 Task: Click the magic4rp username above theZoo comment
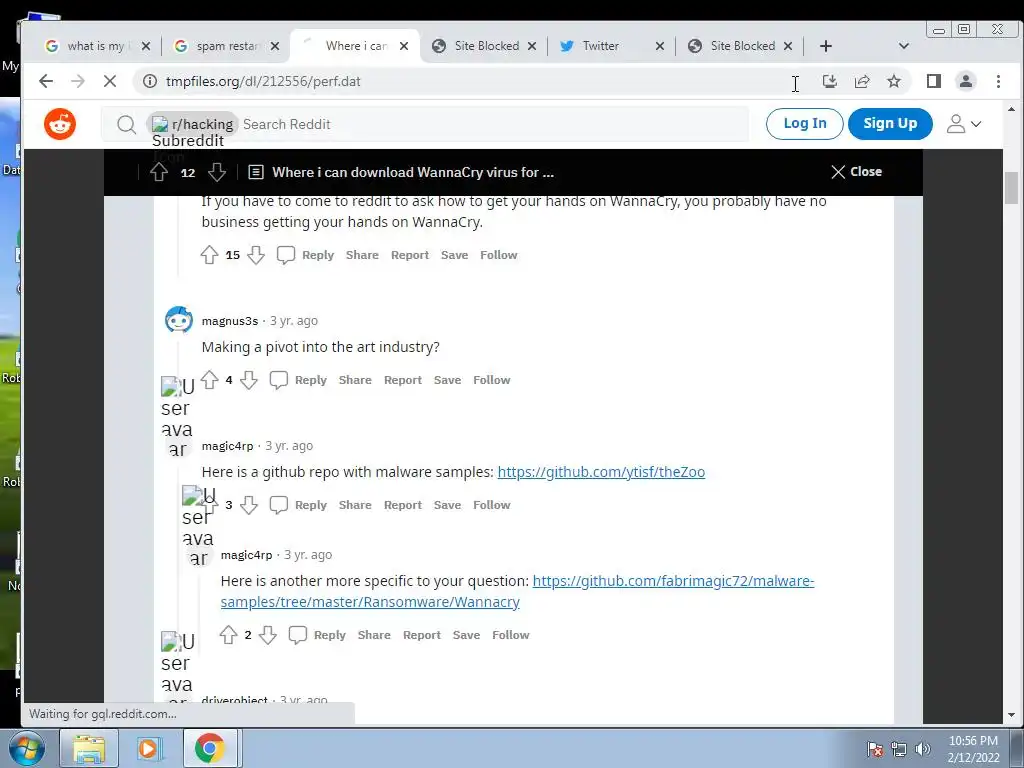(x=227, y=446)
